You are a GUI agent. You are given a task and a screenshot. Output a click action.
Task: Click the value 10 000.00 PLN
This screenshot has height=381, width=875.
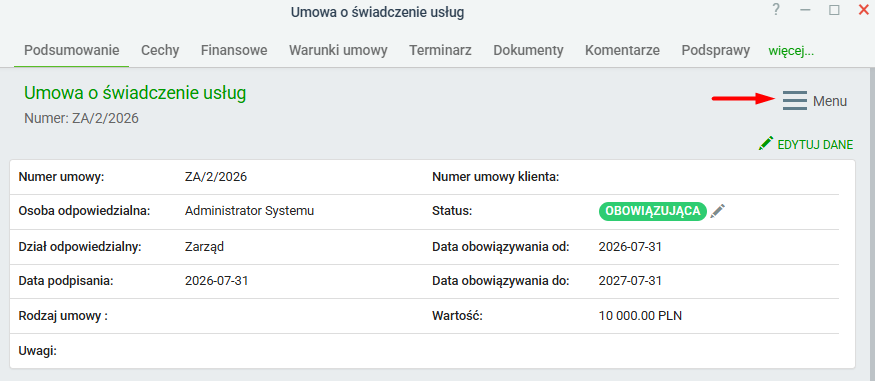(x=640, y=316)
